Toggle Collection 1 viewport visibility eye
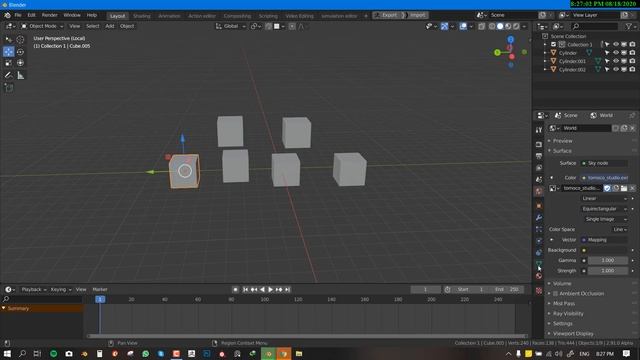This screenshot has width=640, height=360. (616, 44)
